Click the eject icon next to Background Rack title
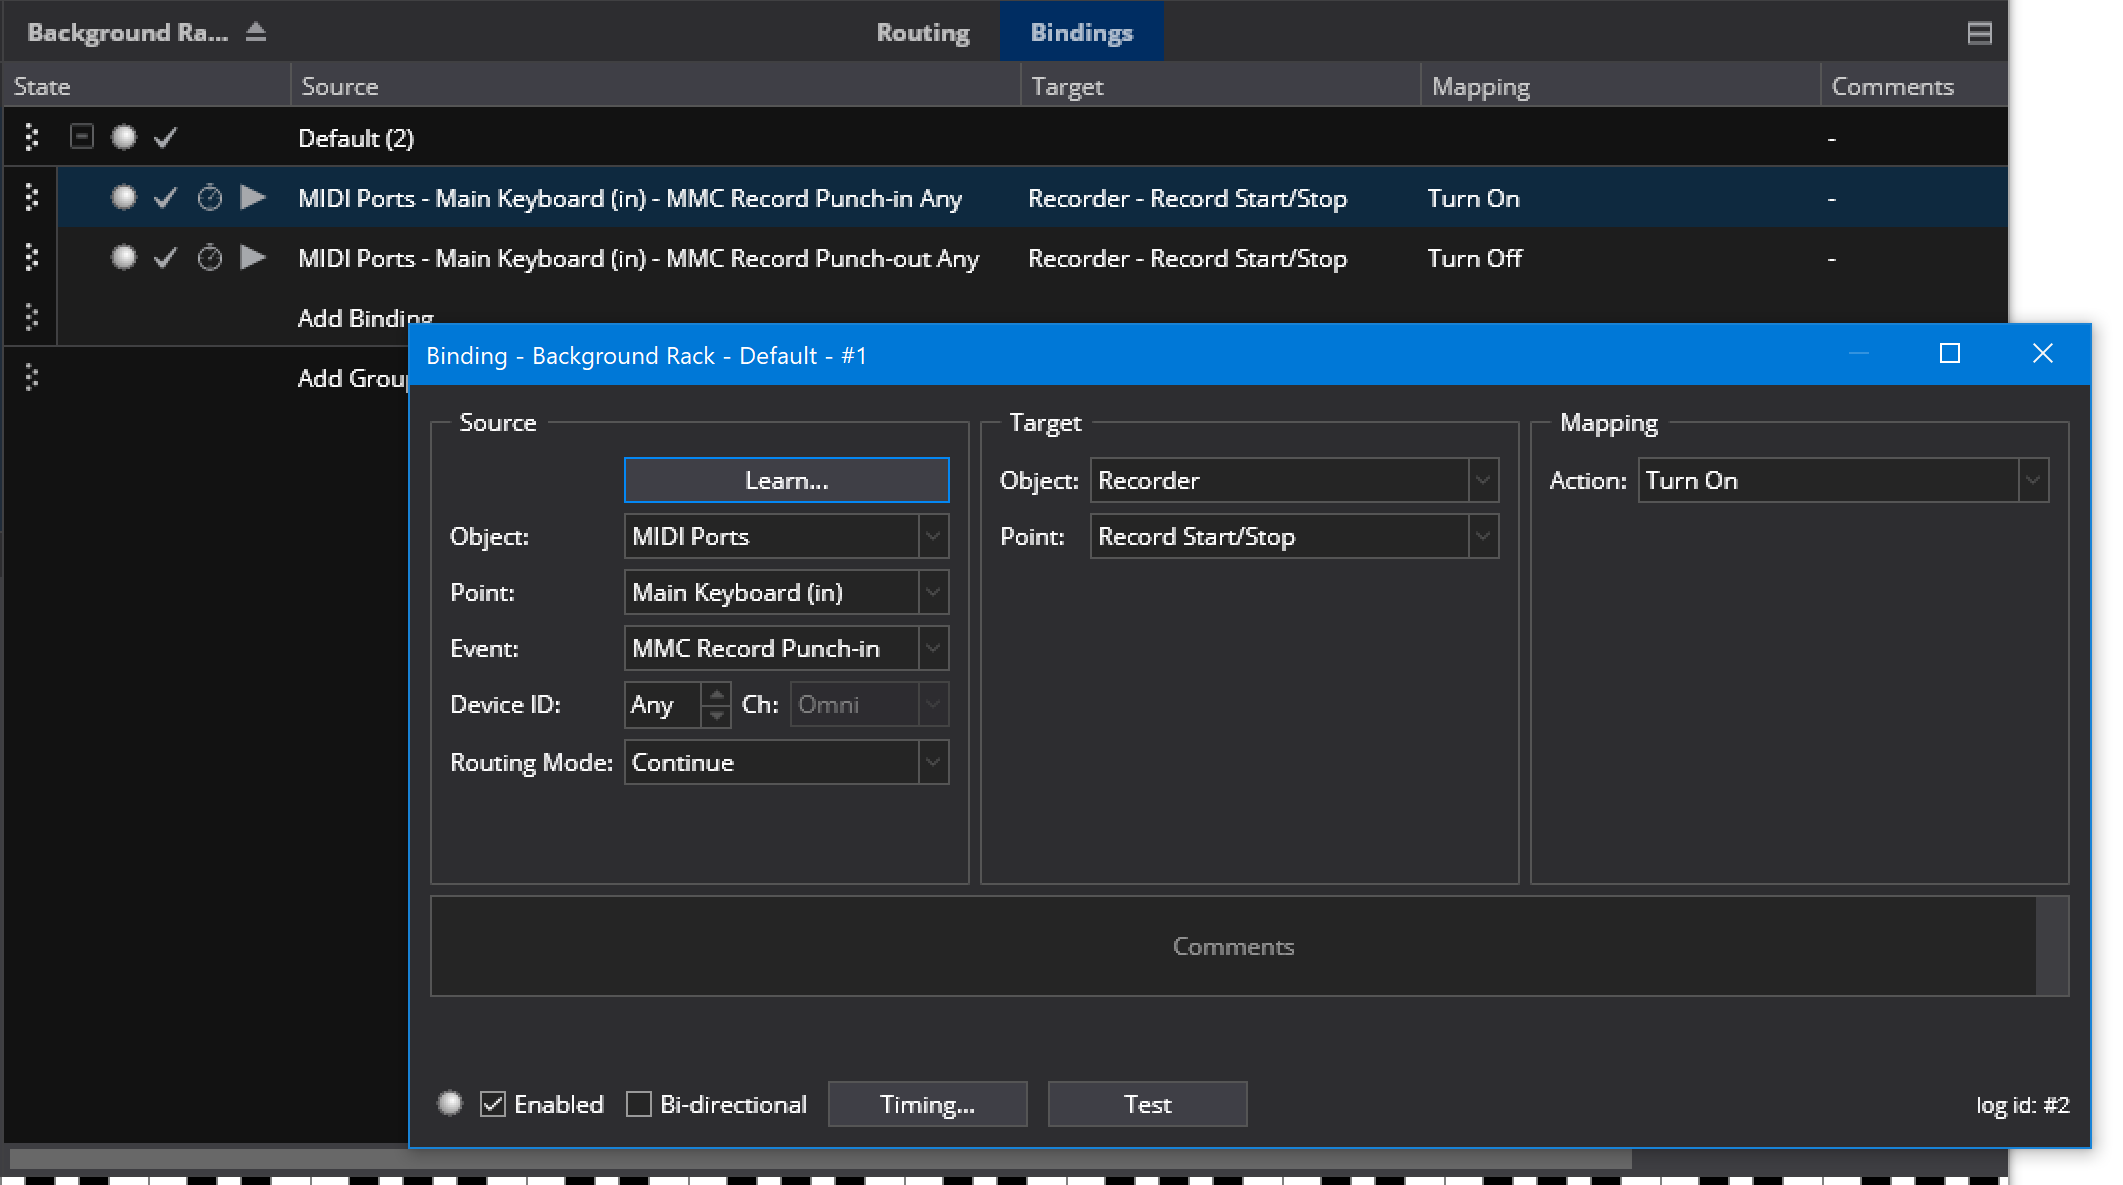Image resolution: width=2123 pixels, height=1185 pixels. coord(256,32)
